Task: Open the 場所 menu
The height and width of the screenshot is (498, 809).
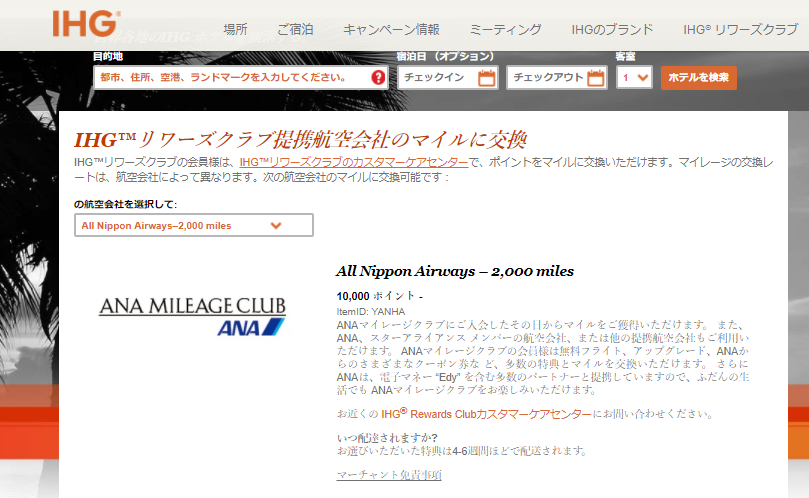Action: coord(235,29)
